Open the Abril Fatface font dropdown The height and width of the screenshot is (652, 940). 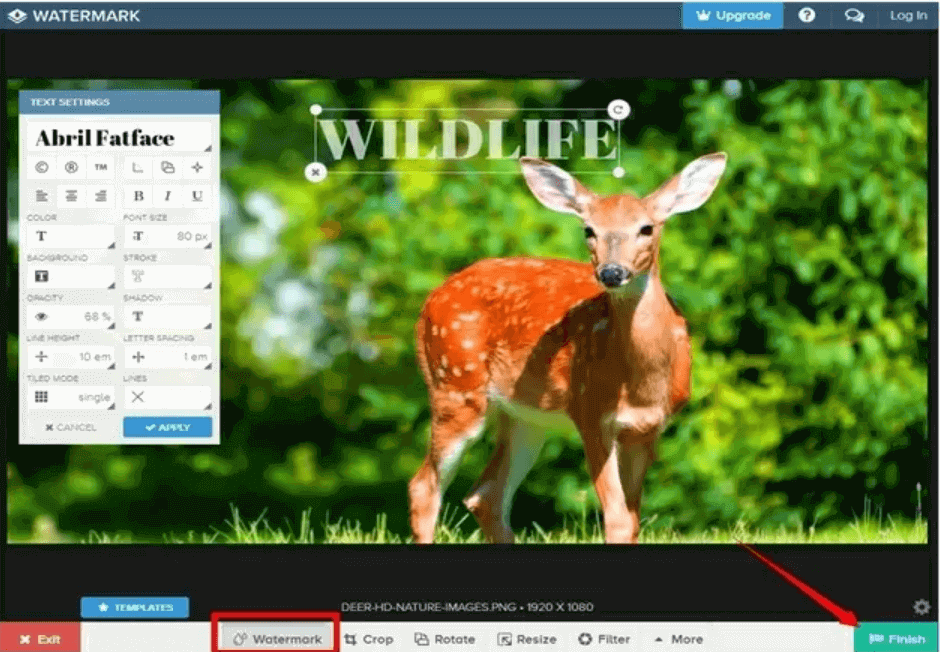[119, 137]
